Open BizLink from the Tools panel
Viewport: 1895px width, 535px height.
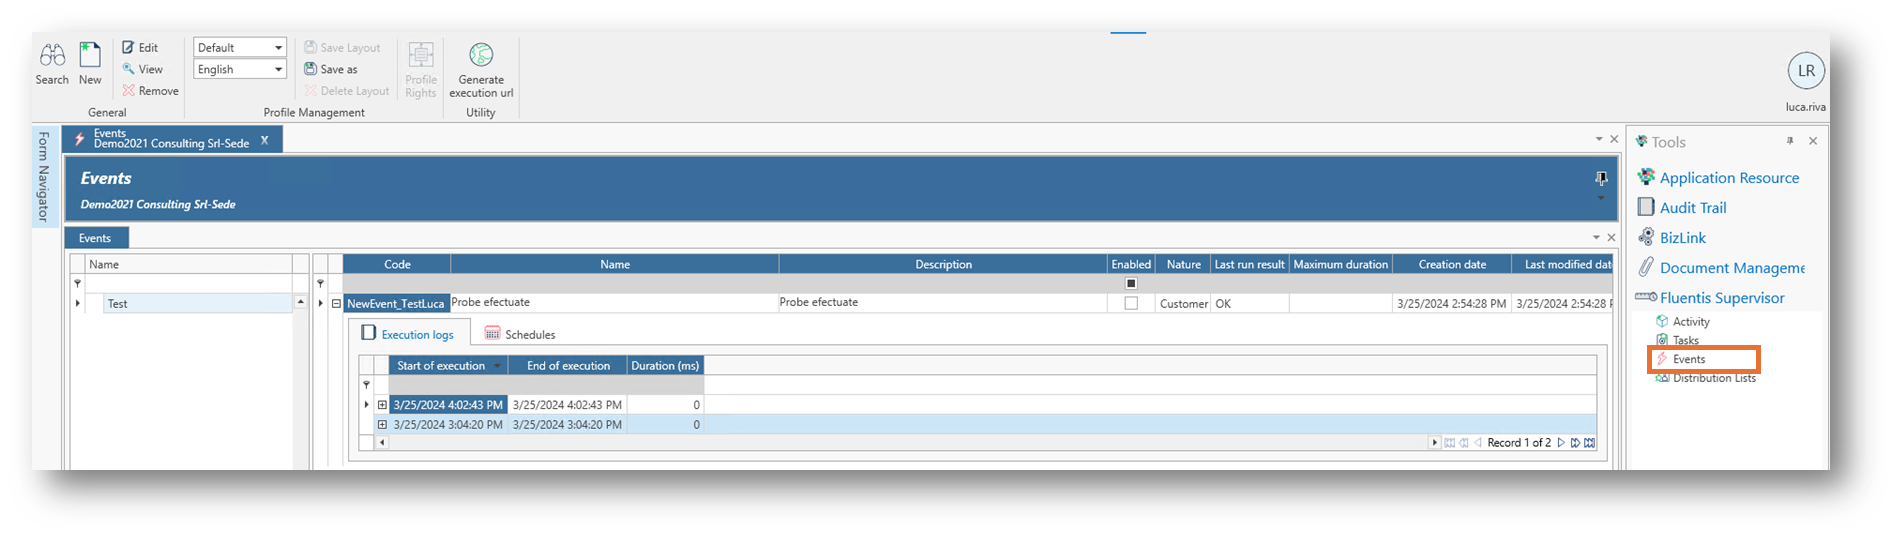pos(1682,238)
